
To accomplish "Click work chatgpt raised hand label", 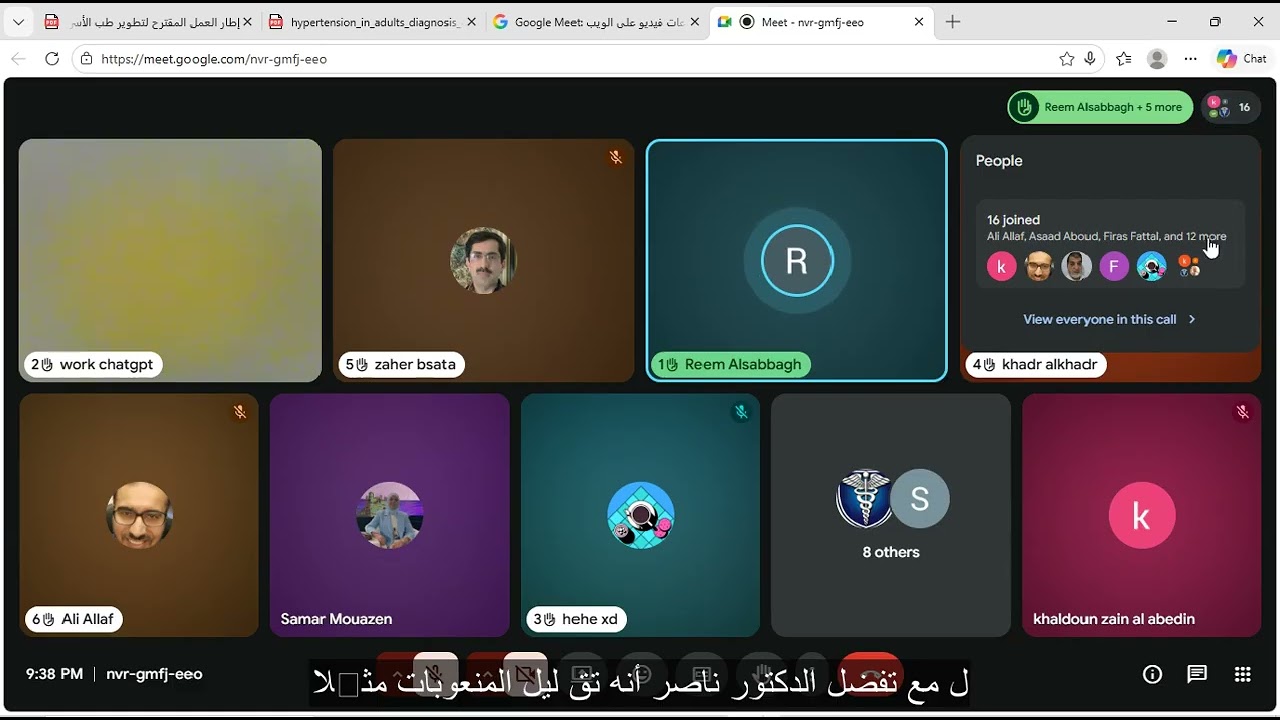I will (92, 365).
